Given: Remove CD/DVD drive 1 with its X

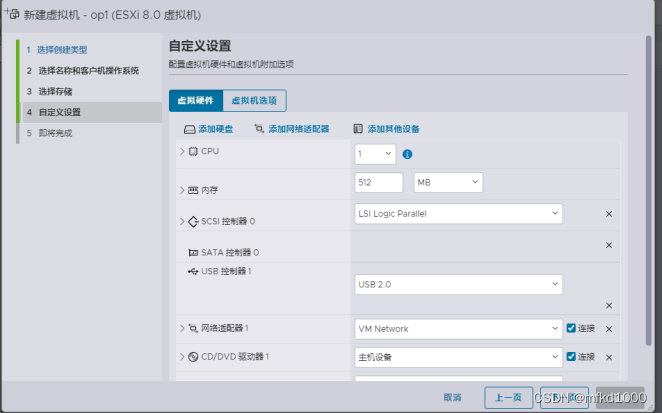Looking at the screenshot, I should (609, 358).
